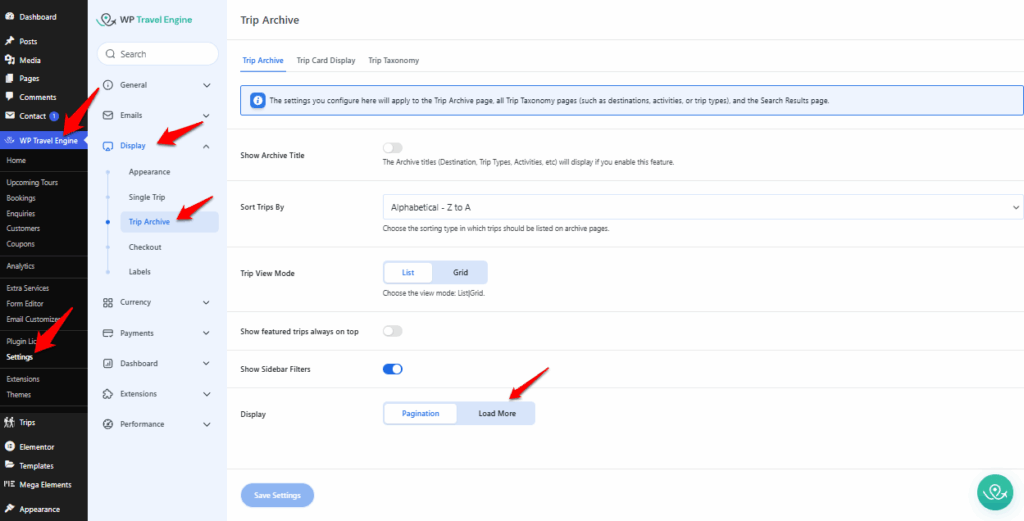Choose Grid view mode

point(460,272)
